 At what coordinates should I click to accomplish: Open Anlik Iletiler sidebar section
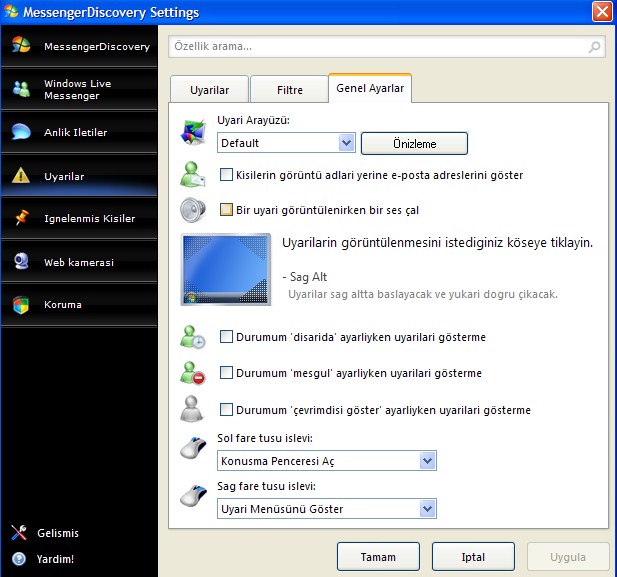79,132
